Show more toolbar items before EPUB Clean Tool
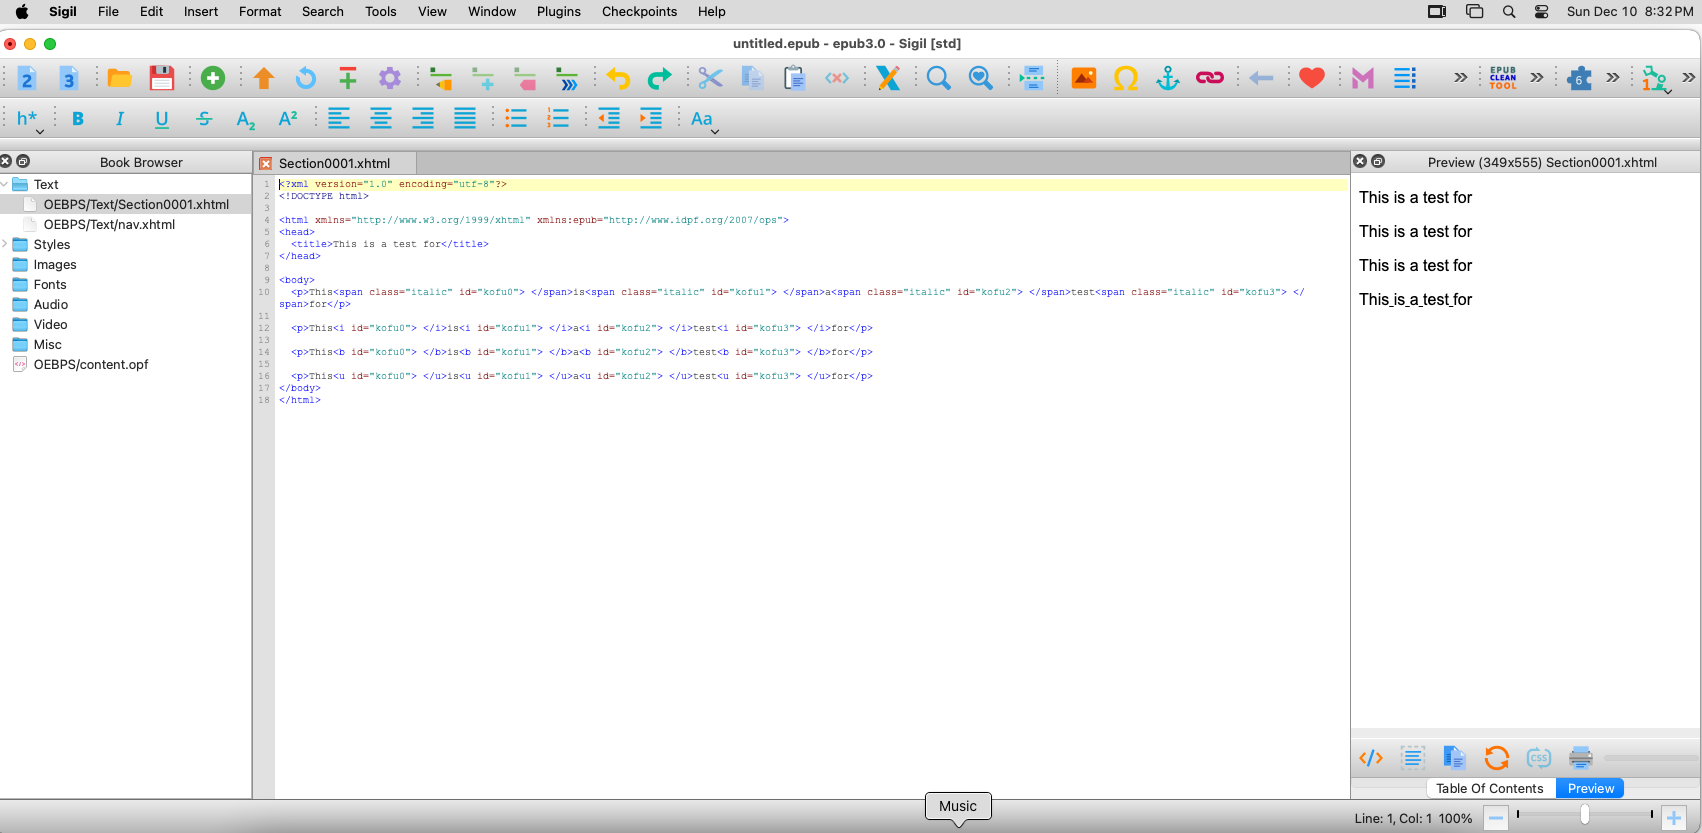 [x=1461, y=77]
